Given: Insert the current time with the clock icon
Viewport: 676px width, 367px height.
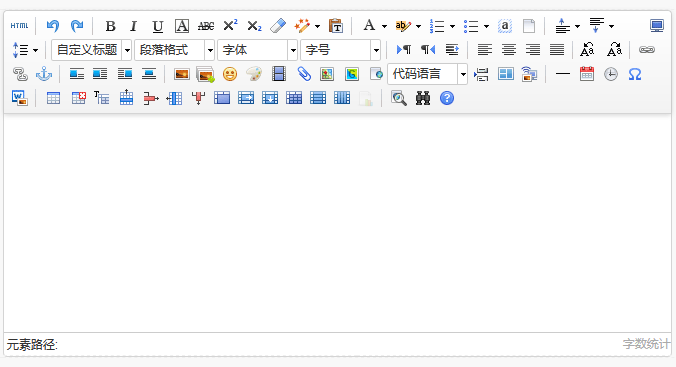Looking at the screenshot, I should point(611,74).
